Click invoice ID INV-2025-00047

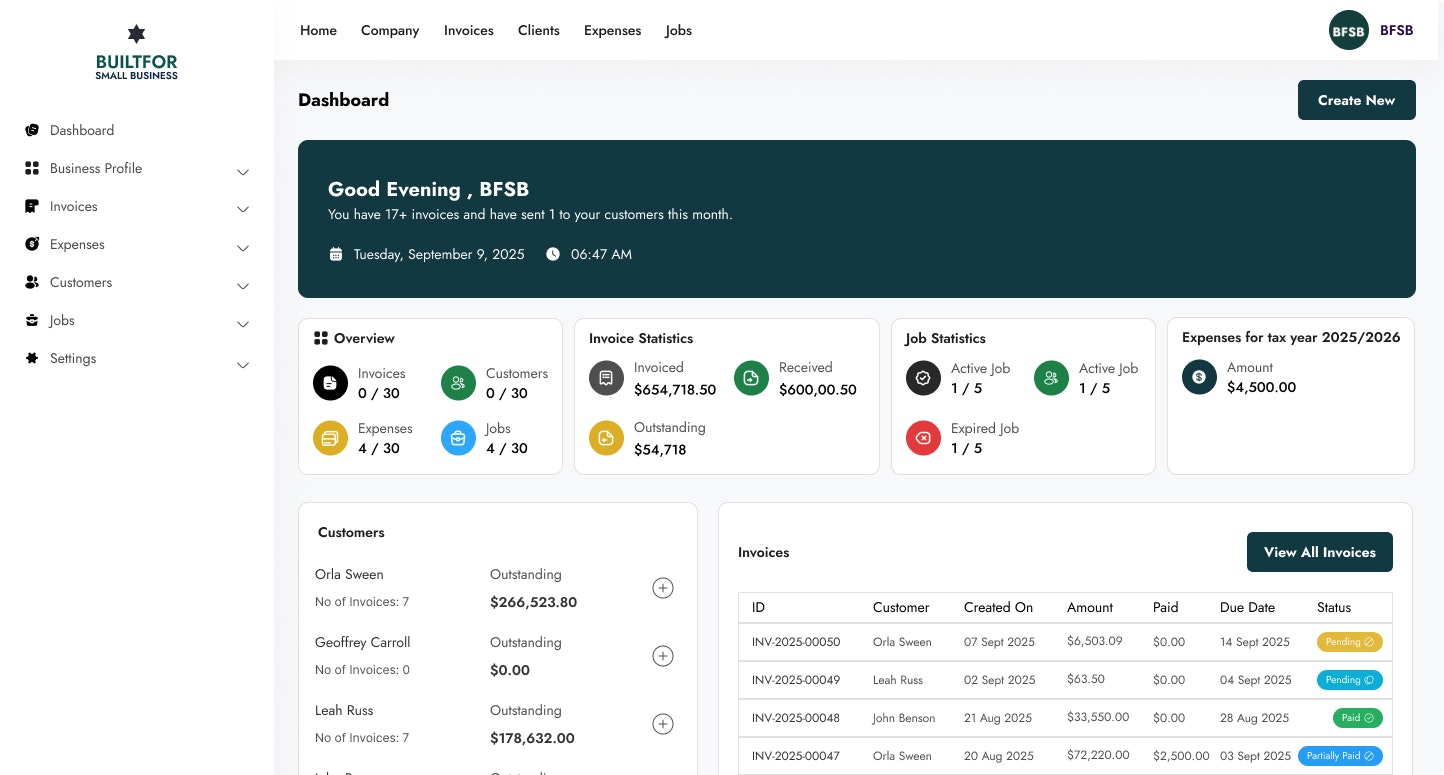click(796, 756)
